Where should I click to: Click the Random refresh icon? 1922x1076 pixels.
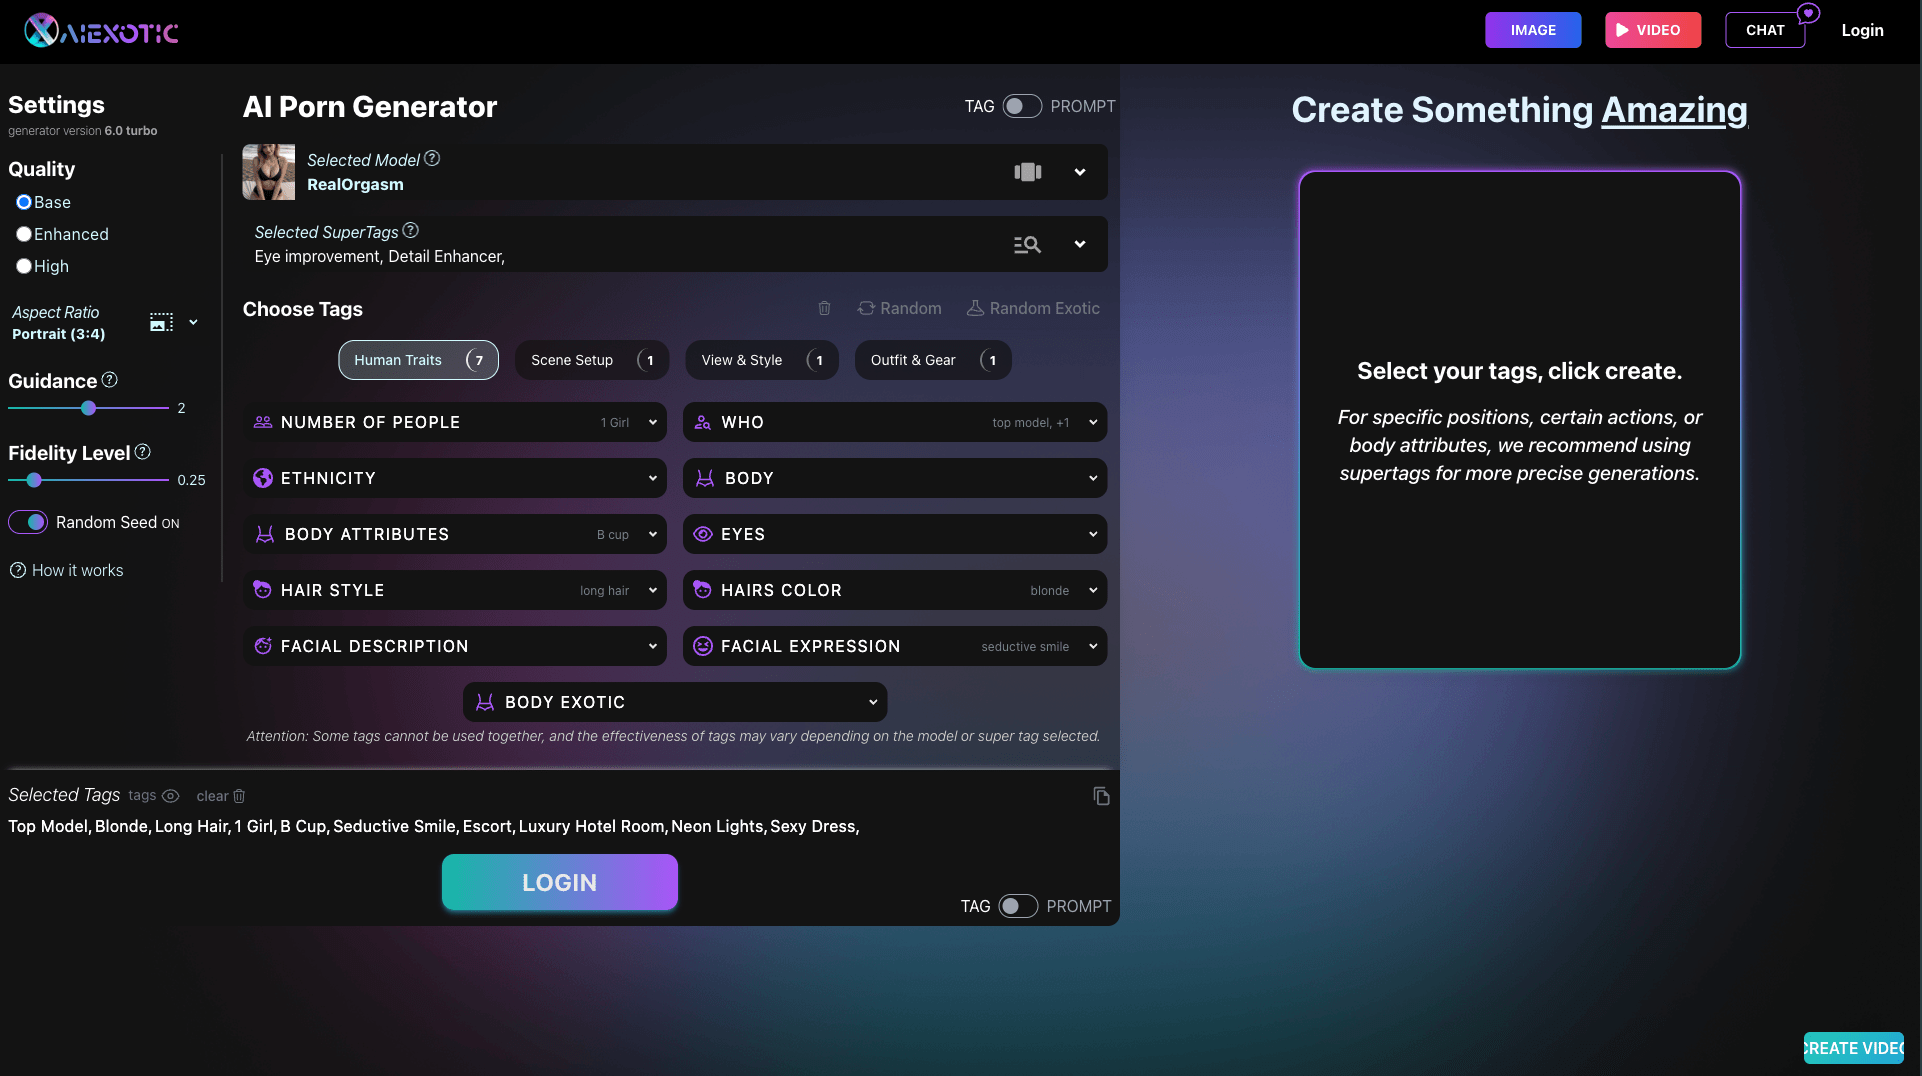pyautogui.click(x=866, y=308)
